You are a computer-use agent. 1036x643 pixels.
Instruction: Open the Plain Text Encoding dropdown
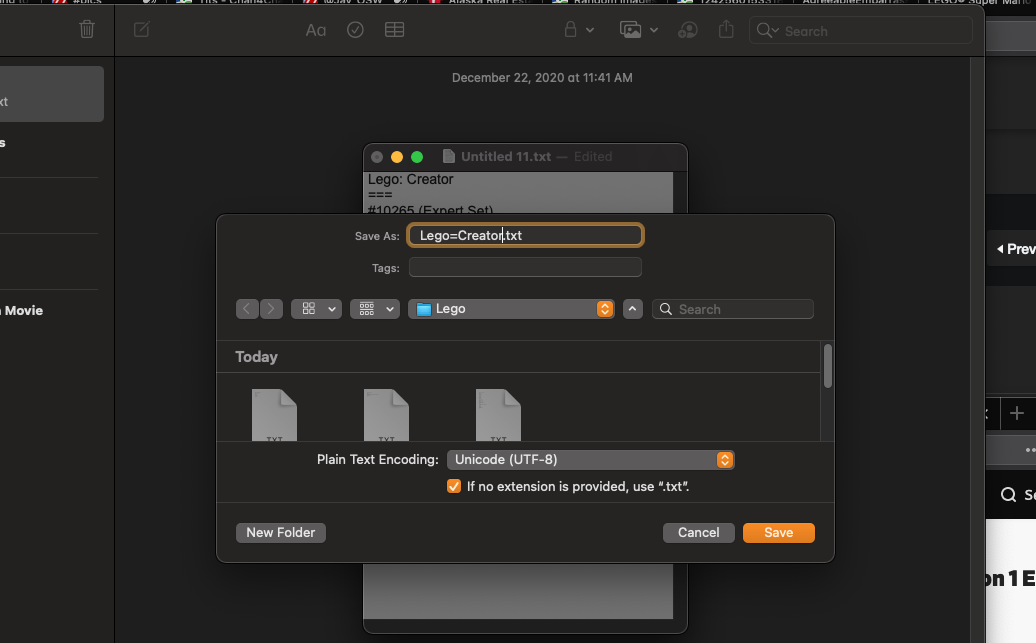tap(591, 459)
